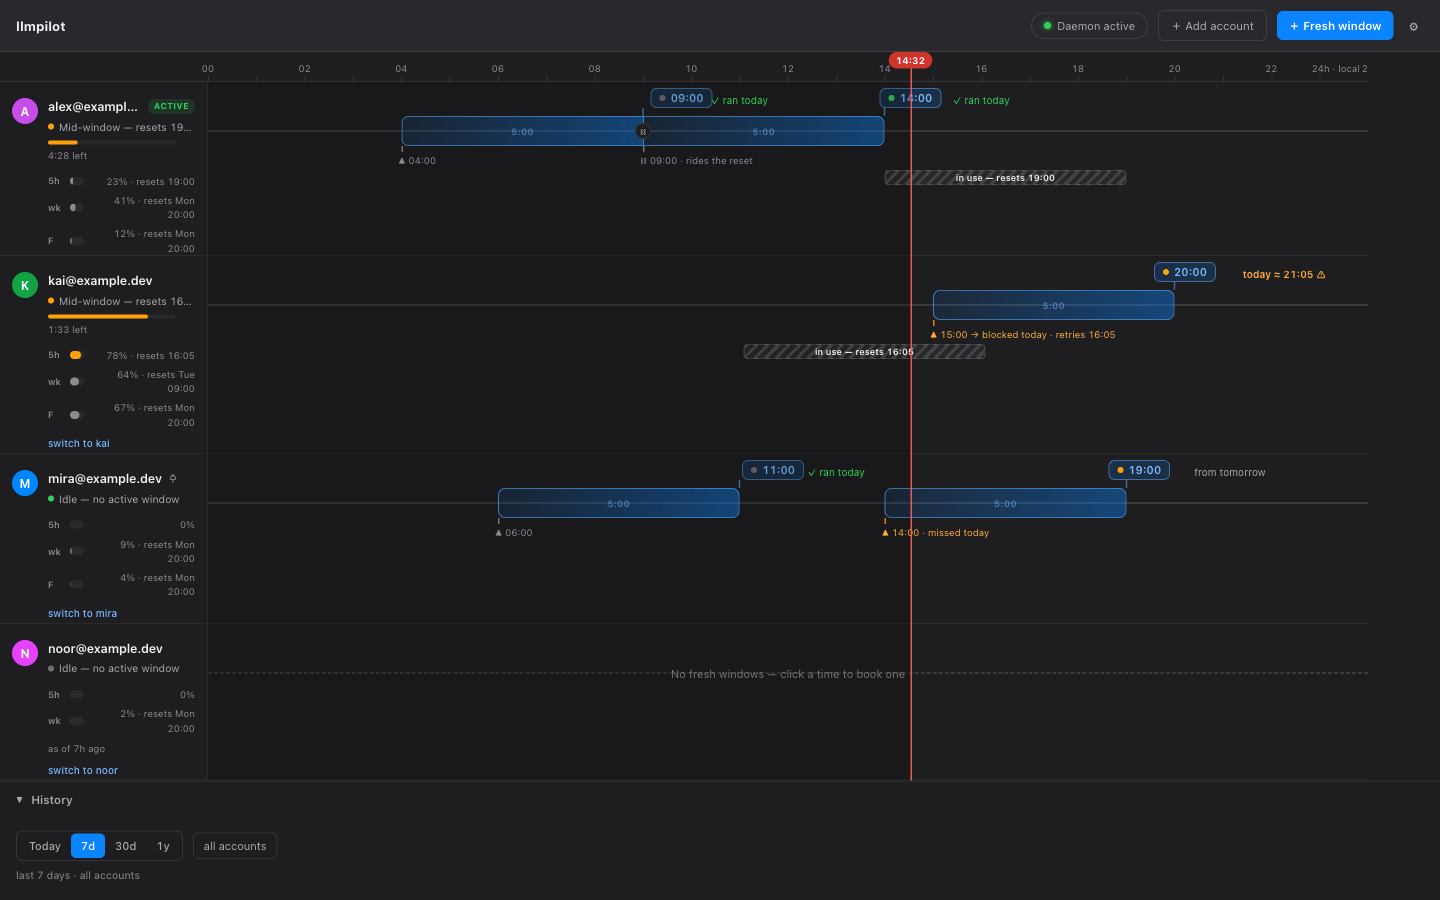Click the 4:28 left text

point(68,156)
